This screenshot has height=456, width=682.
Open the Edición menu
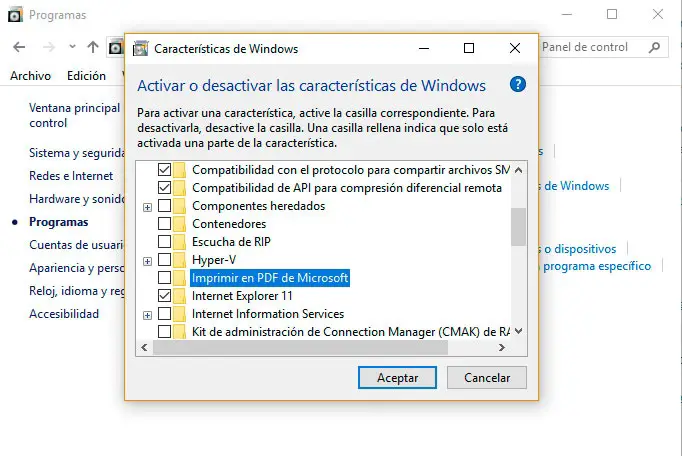tap(86, 76)
